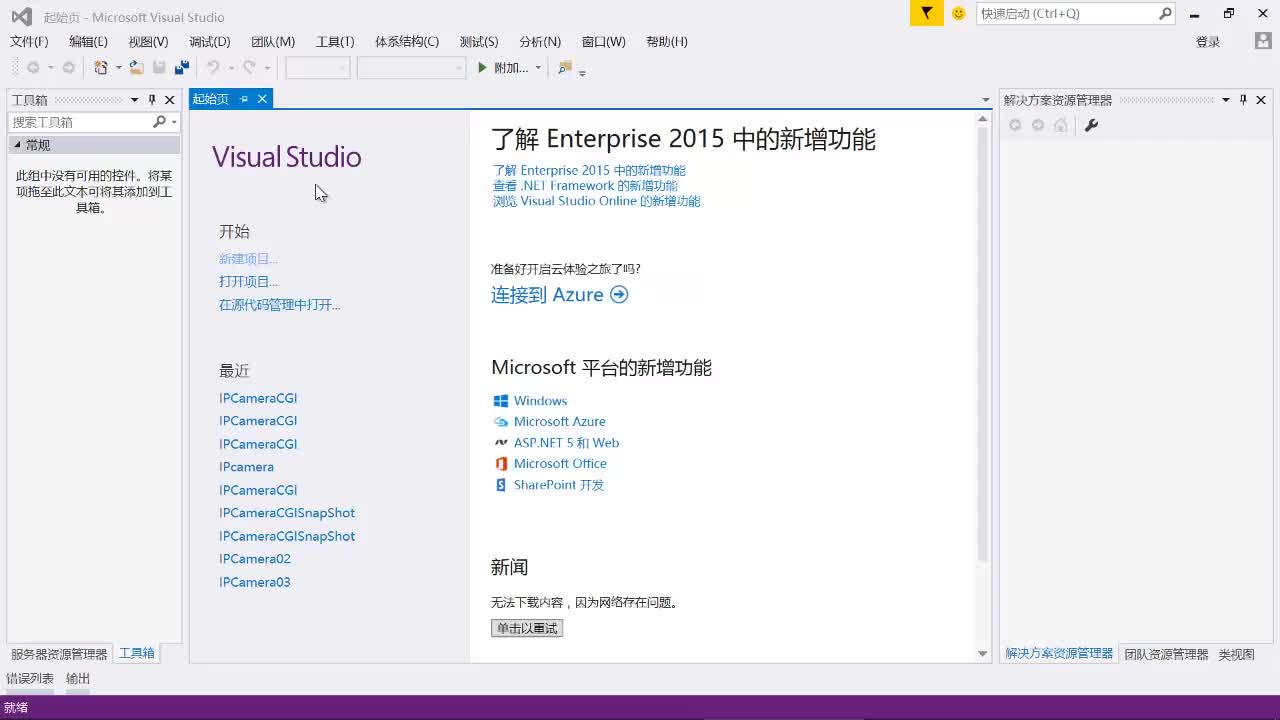Toggle pin on 起始页 tab

click(244, 99)
